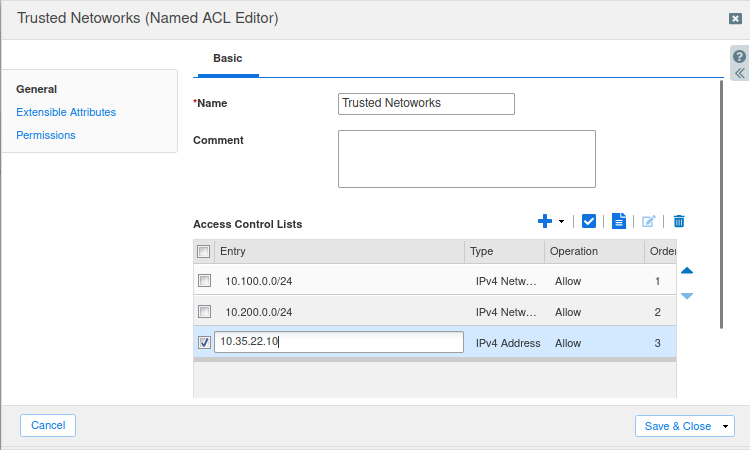The width and height of the screenshot is (750, 450).
Task: Expand the Save & Close dropdown arrow
Action: click(725, 426)
